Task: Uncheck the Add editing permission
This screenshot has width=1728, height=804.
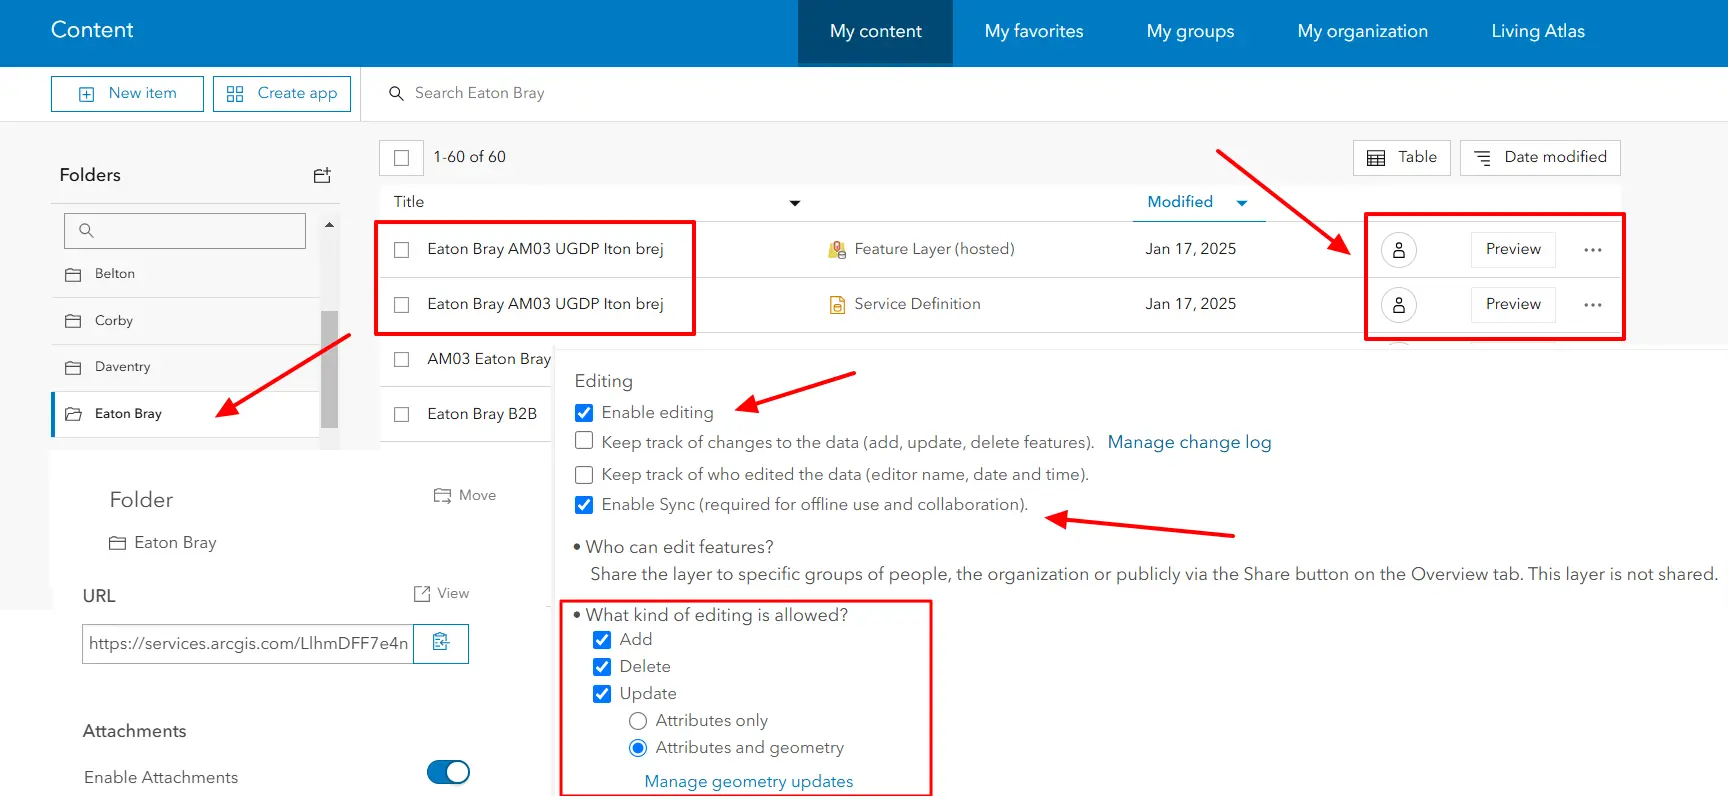Action: pos(602,639)
